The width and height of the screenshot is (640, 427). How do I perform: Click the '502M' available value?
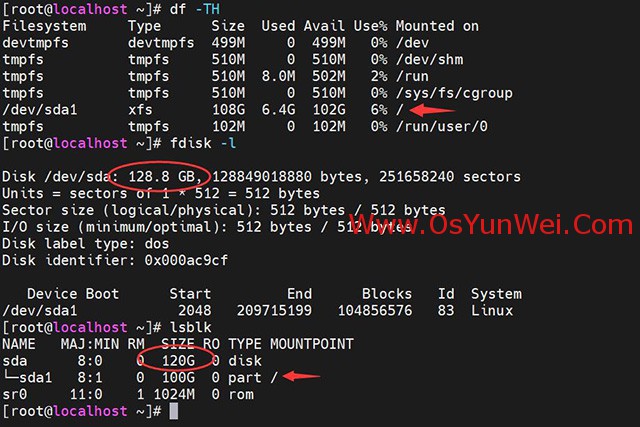point(329,76)
